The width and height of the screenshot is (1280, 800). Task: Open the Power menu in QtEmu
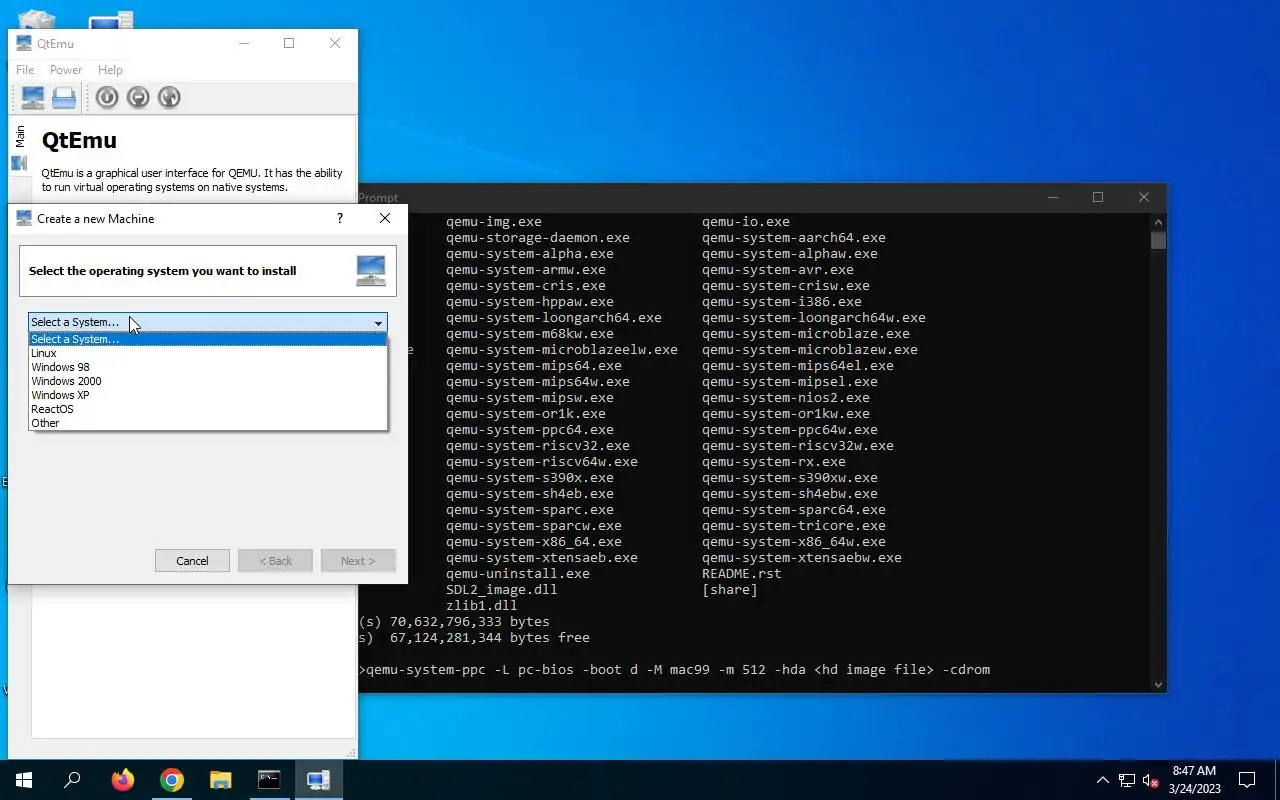66,70
